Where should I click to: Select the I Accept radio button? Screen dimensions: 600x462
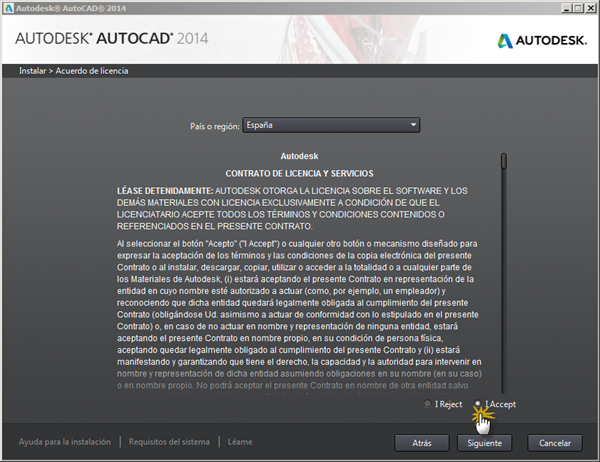478,403
